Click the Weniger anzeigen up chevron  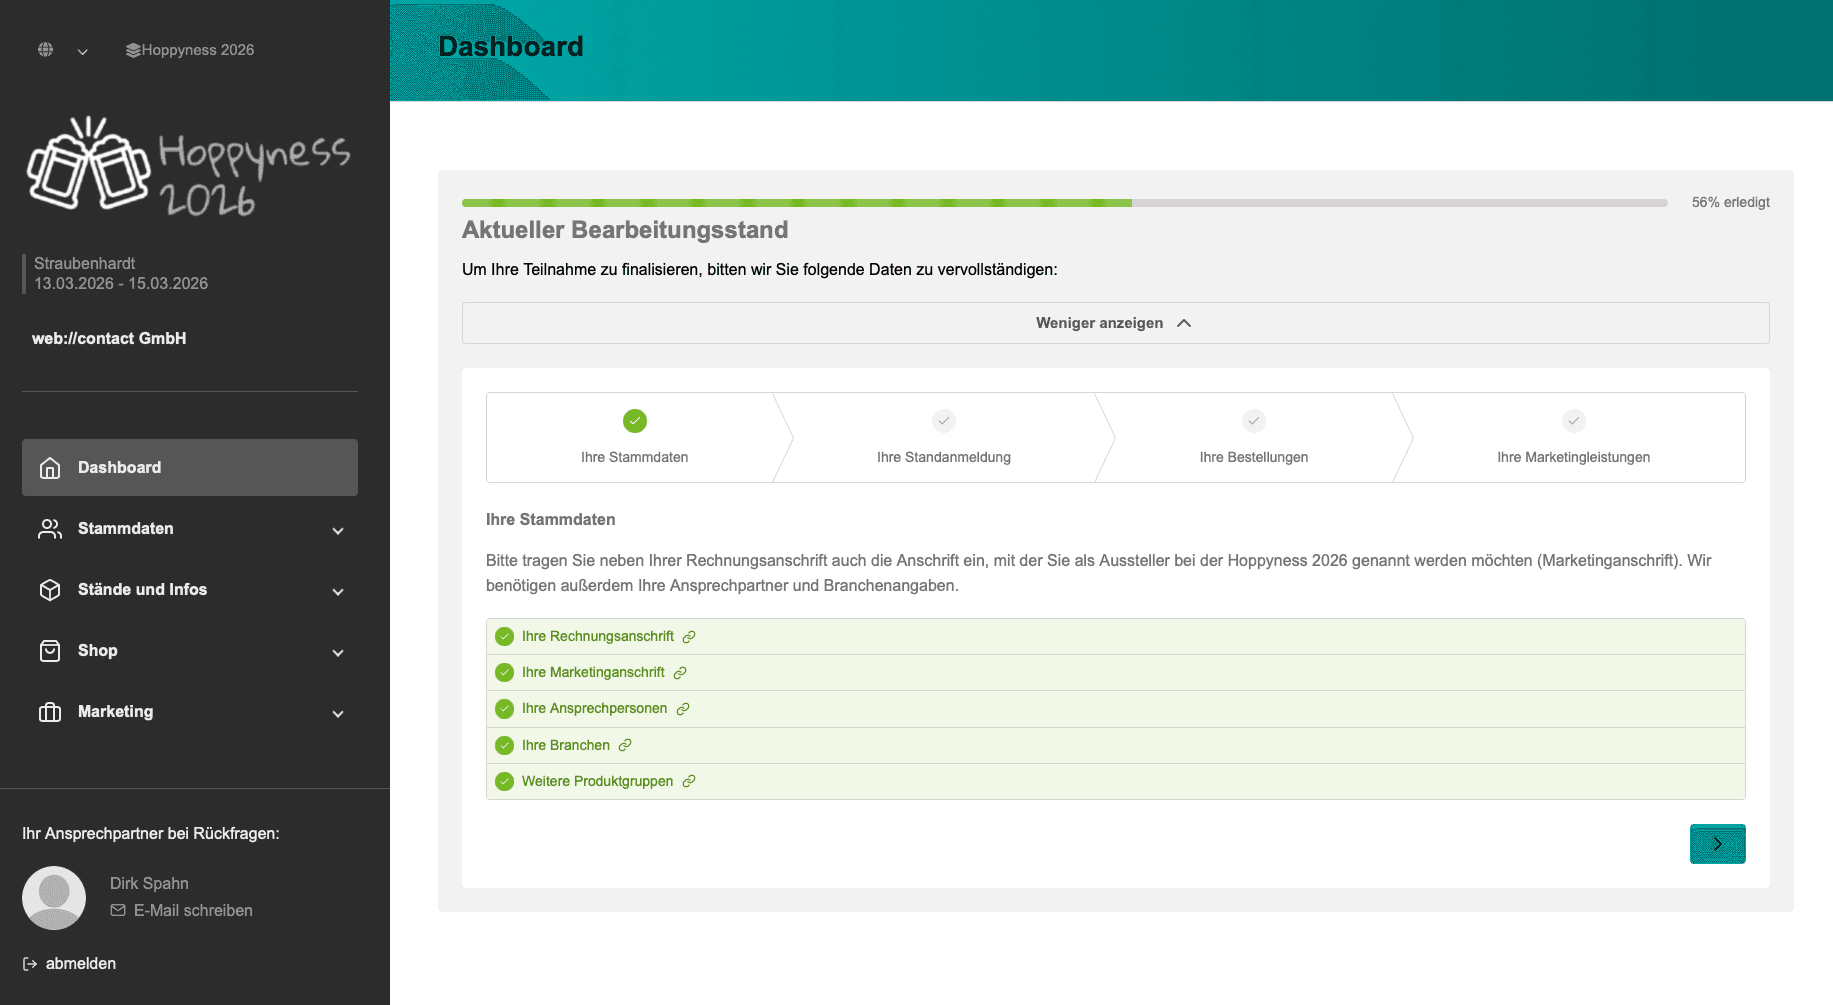(x=1184, y=323)
